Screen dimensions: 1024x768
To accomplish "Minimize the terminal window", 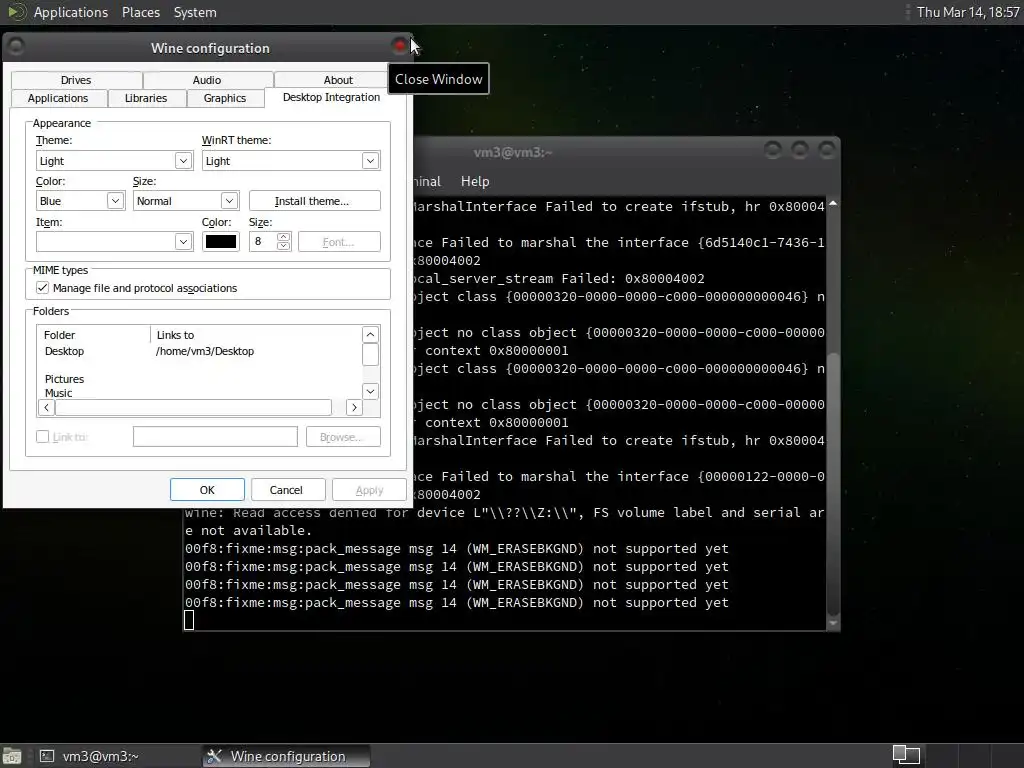I will point(773,151).
